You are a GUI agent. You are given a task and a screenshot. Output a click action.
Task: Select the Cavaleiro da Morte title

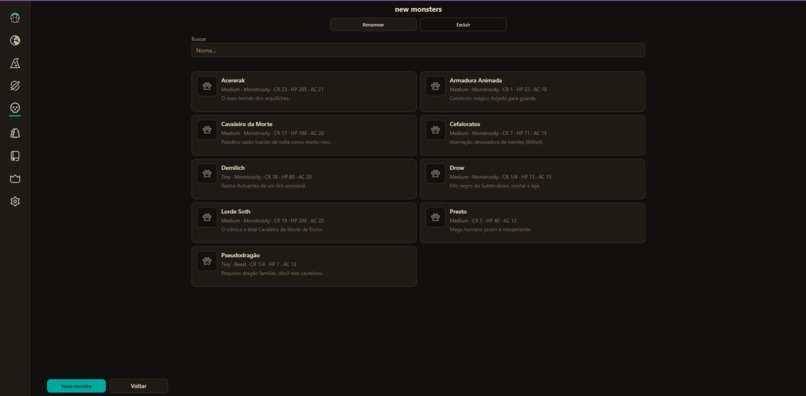[247, 124]
